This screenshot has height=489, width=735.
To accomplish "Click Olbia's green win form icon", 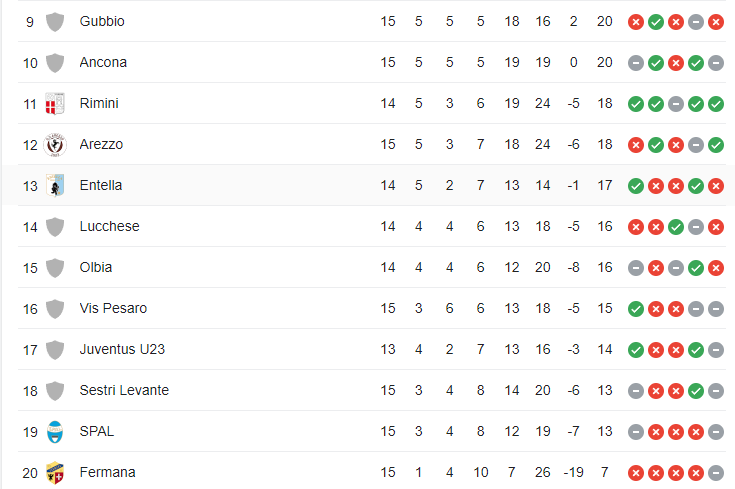I will coord(696,267).
